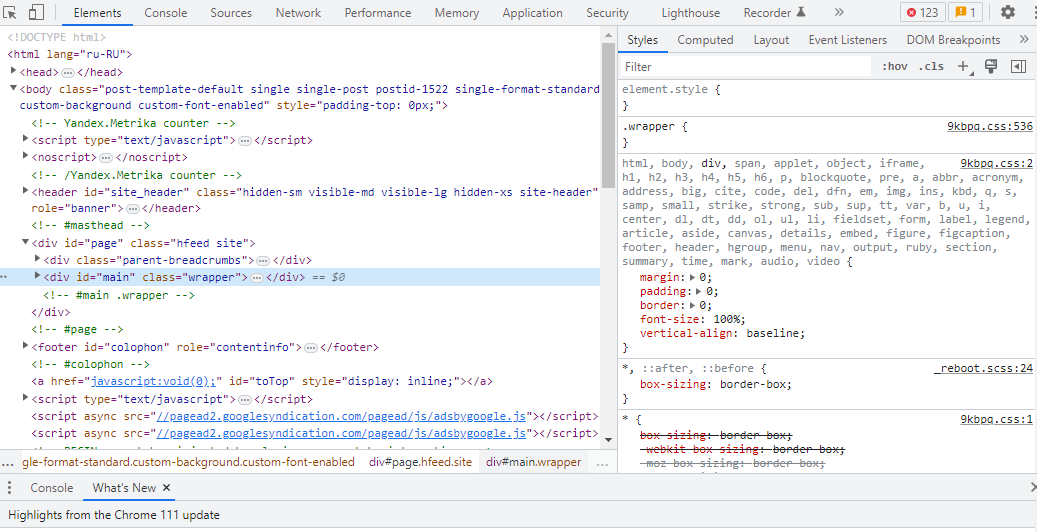
Task: Close the What's New drawer tab
Action: tap(167, 488)
